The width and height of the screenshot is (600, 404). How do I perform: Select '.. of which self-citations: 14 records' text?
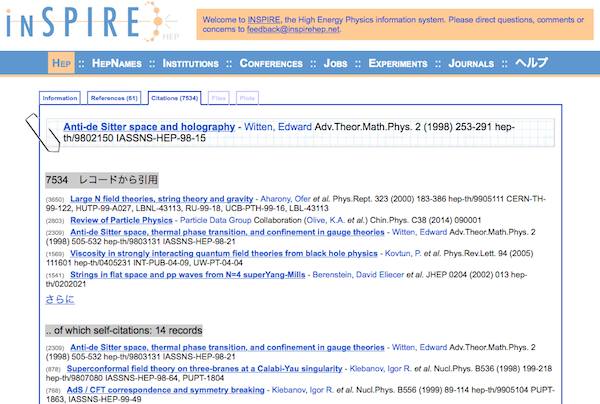point(124,331)
